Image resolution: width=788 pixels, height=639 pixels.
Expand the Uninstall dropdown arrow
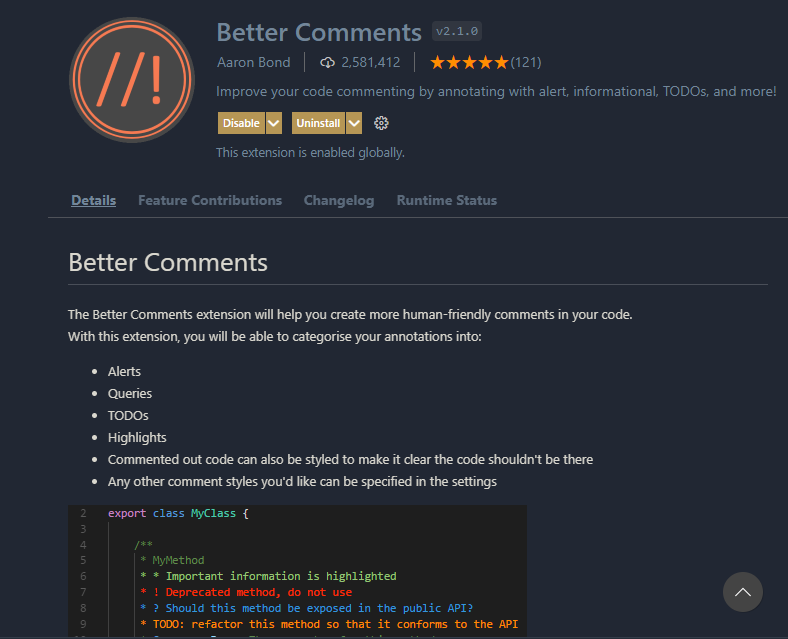[354, 123]
